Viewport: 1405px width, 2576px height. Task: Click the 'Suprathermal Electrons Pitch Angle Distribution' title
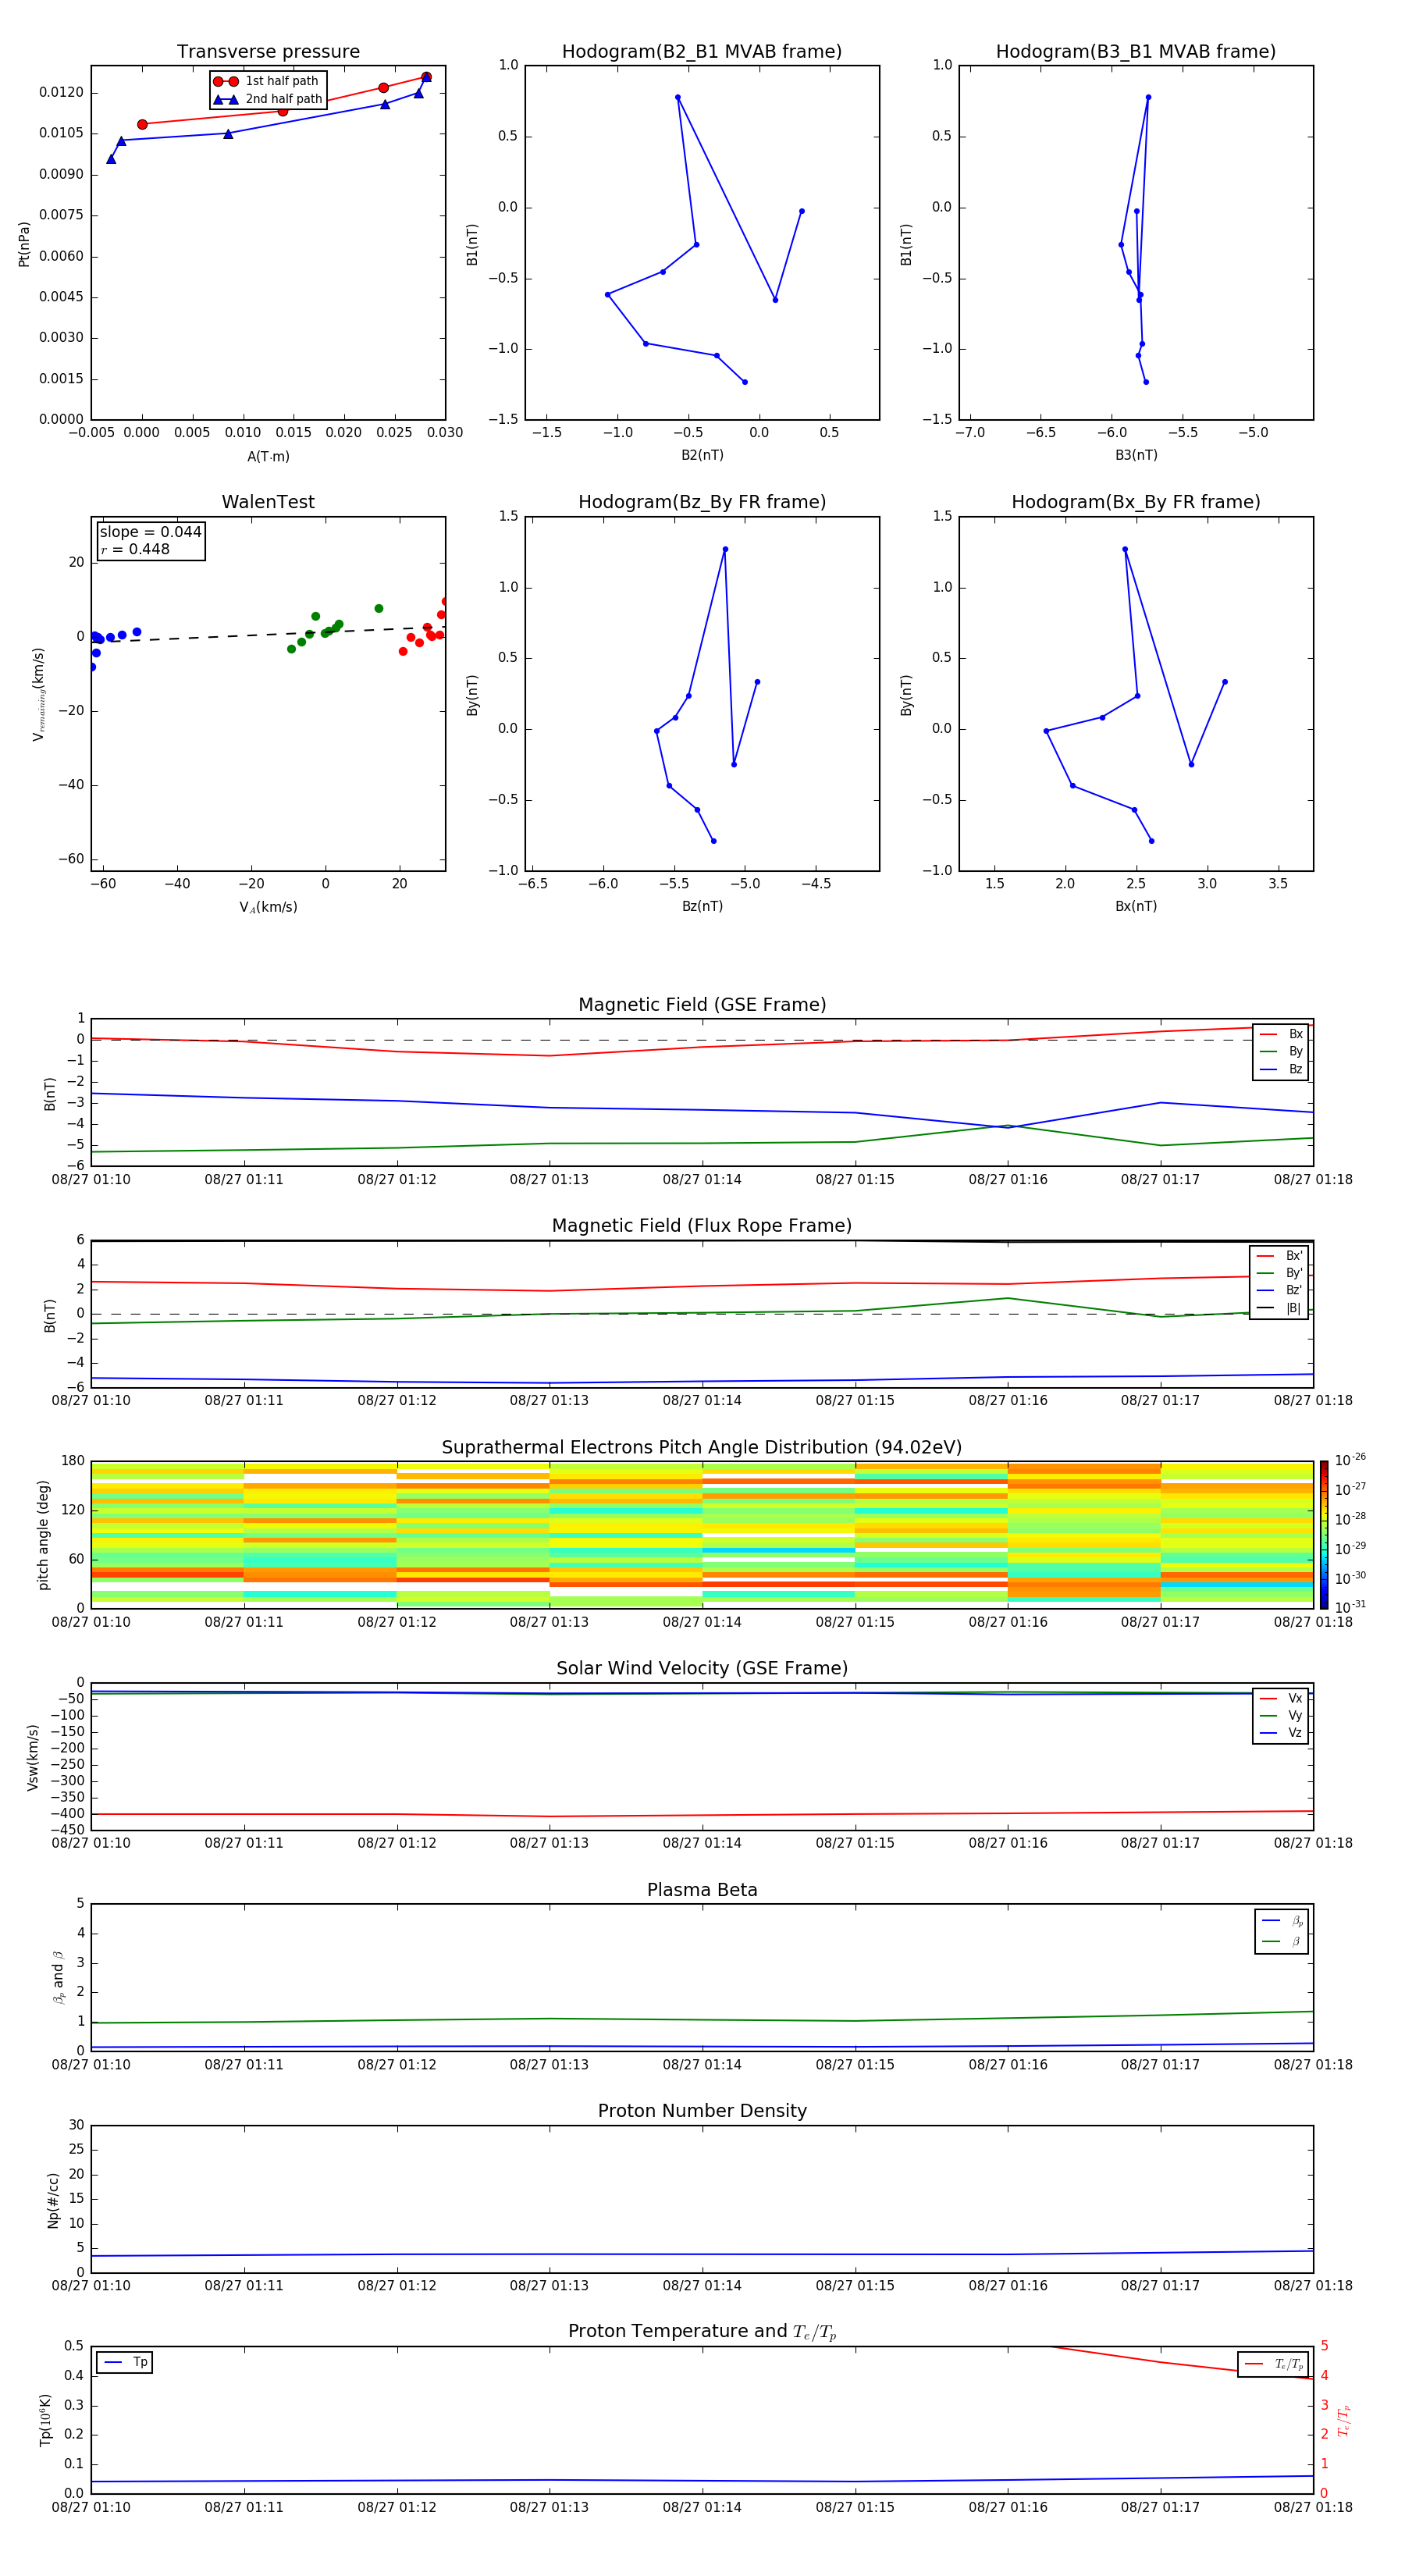click(702, 1448)
